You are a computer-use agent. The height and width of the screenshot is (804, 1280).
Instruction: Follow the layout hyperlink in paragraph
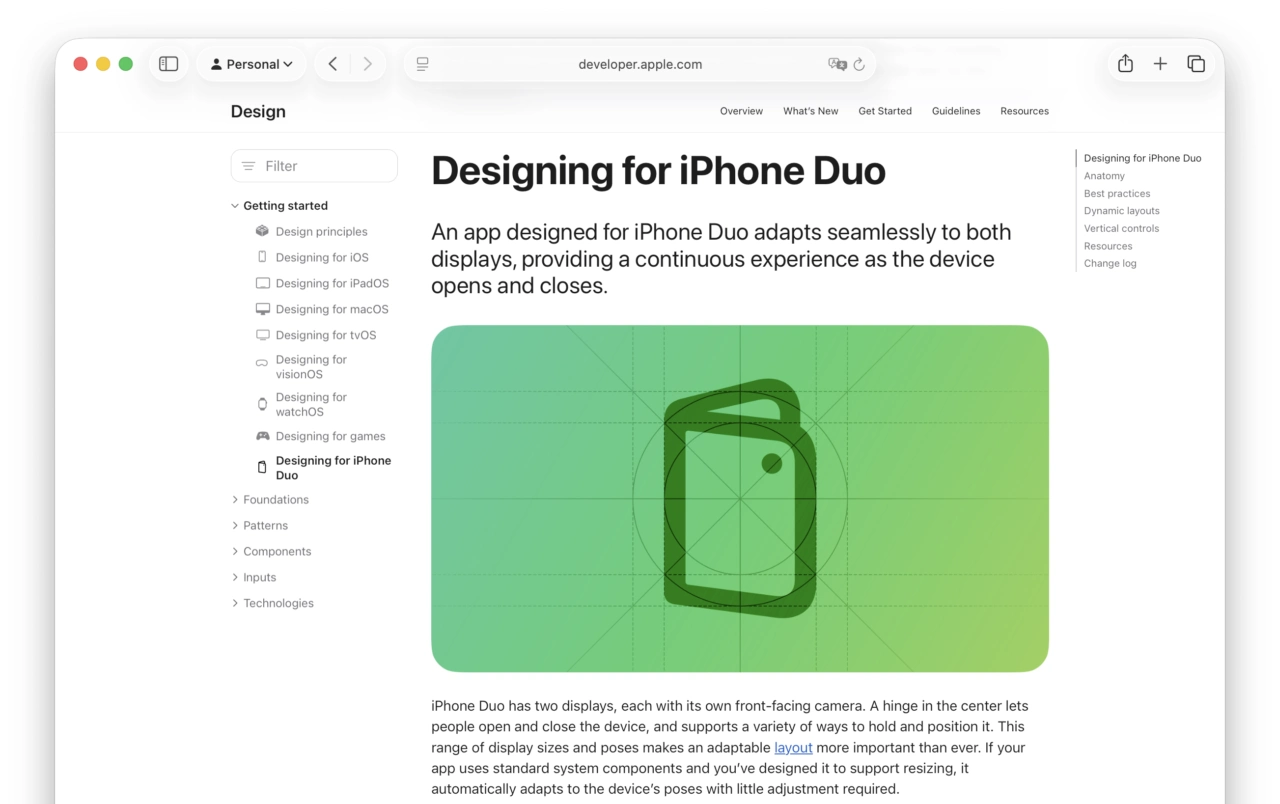click(793, 747)
